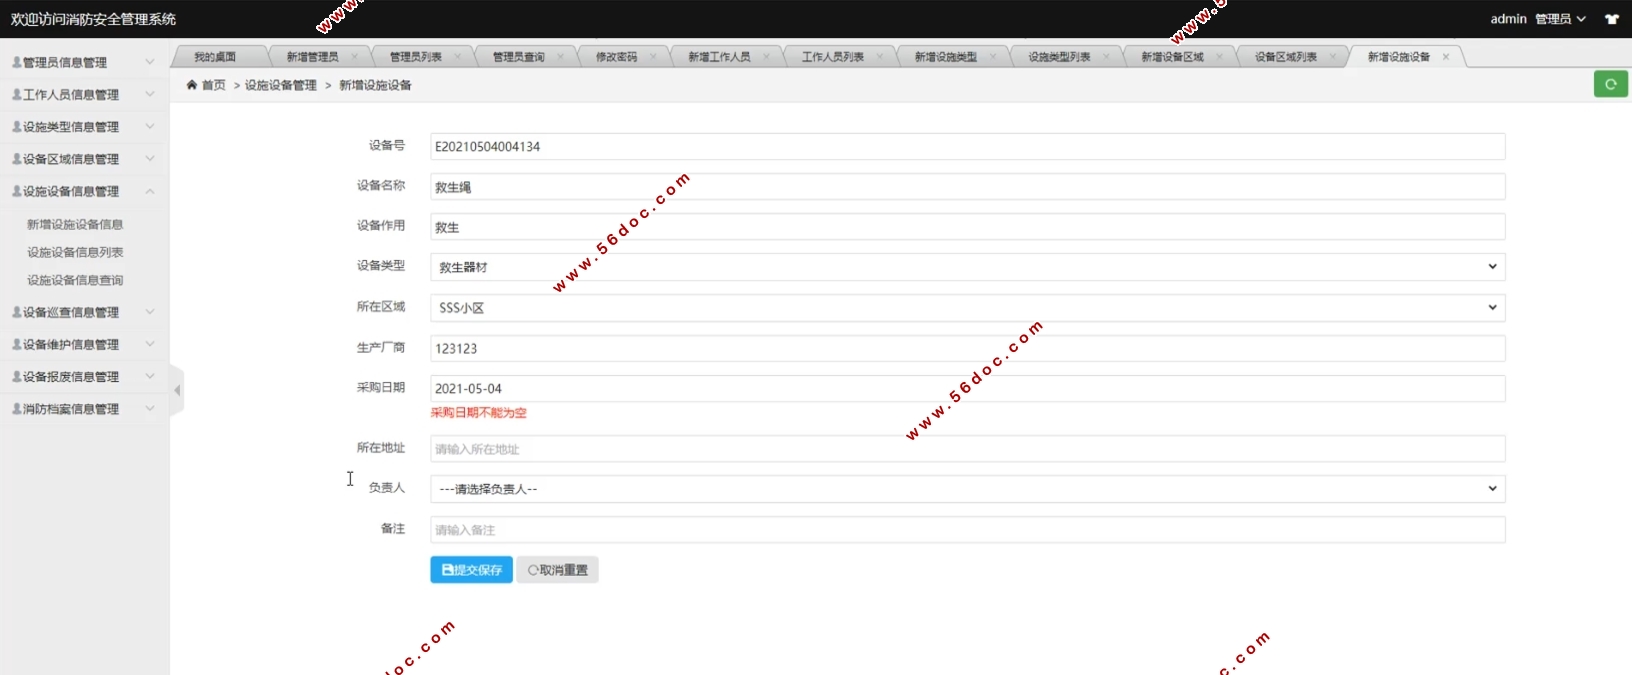The image size is (1632, 675).
Task: Click the 所在地址 address input field
Action: tap(968, 449)
